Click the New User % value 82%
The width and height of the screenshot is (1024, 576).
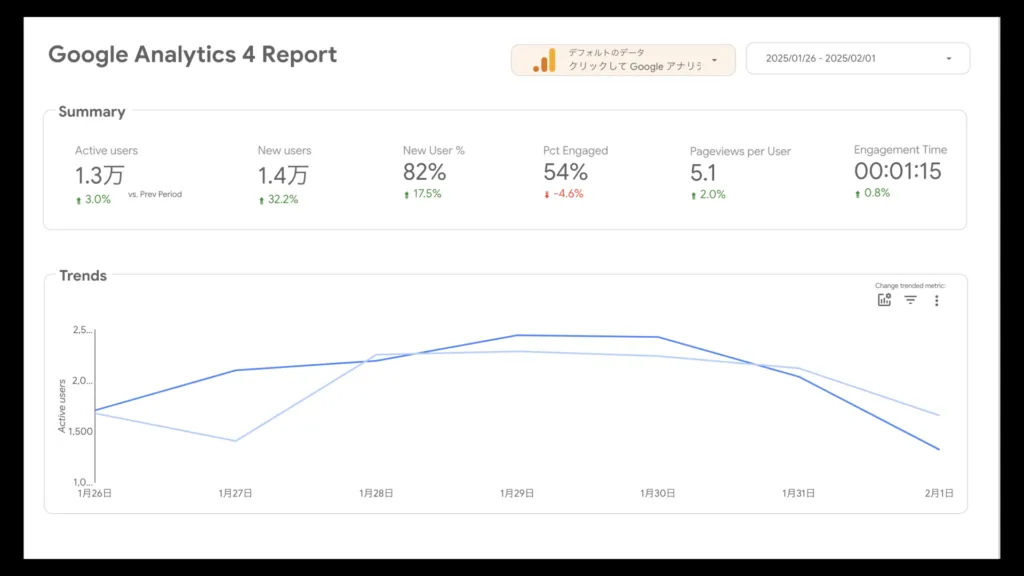coord(424,172)
